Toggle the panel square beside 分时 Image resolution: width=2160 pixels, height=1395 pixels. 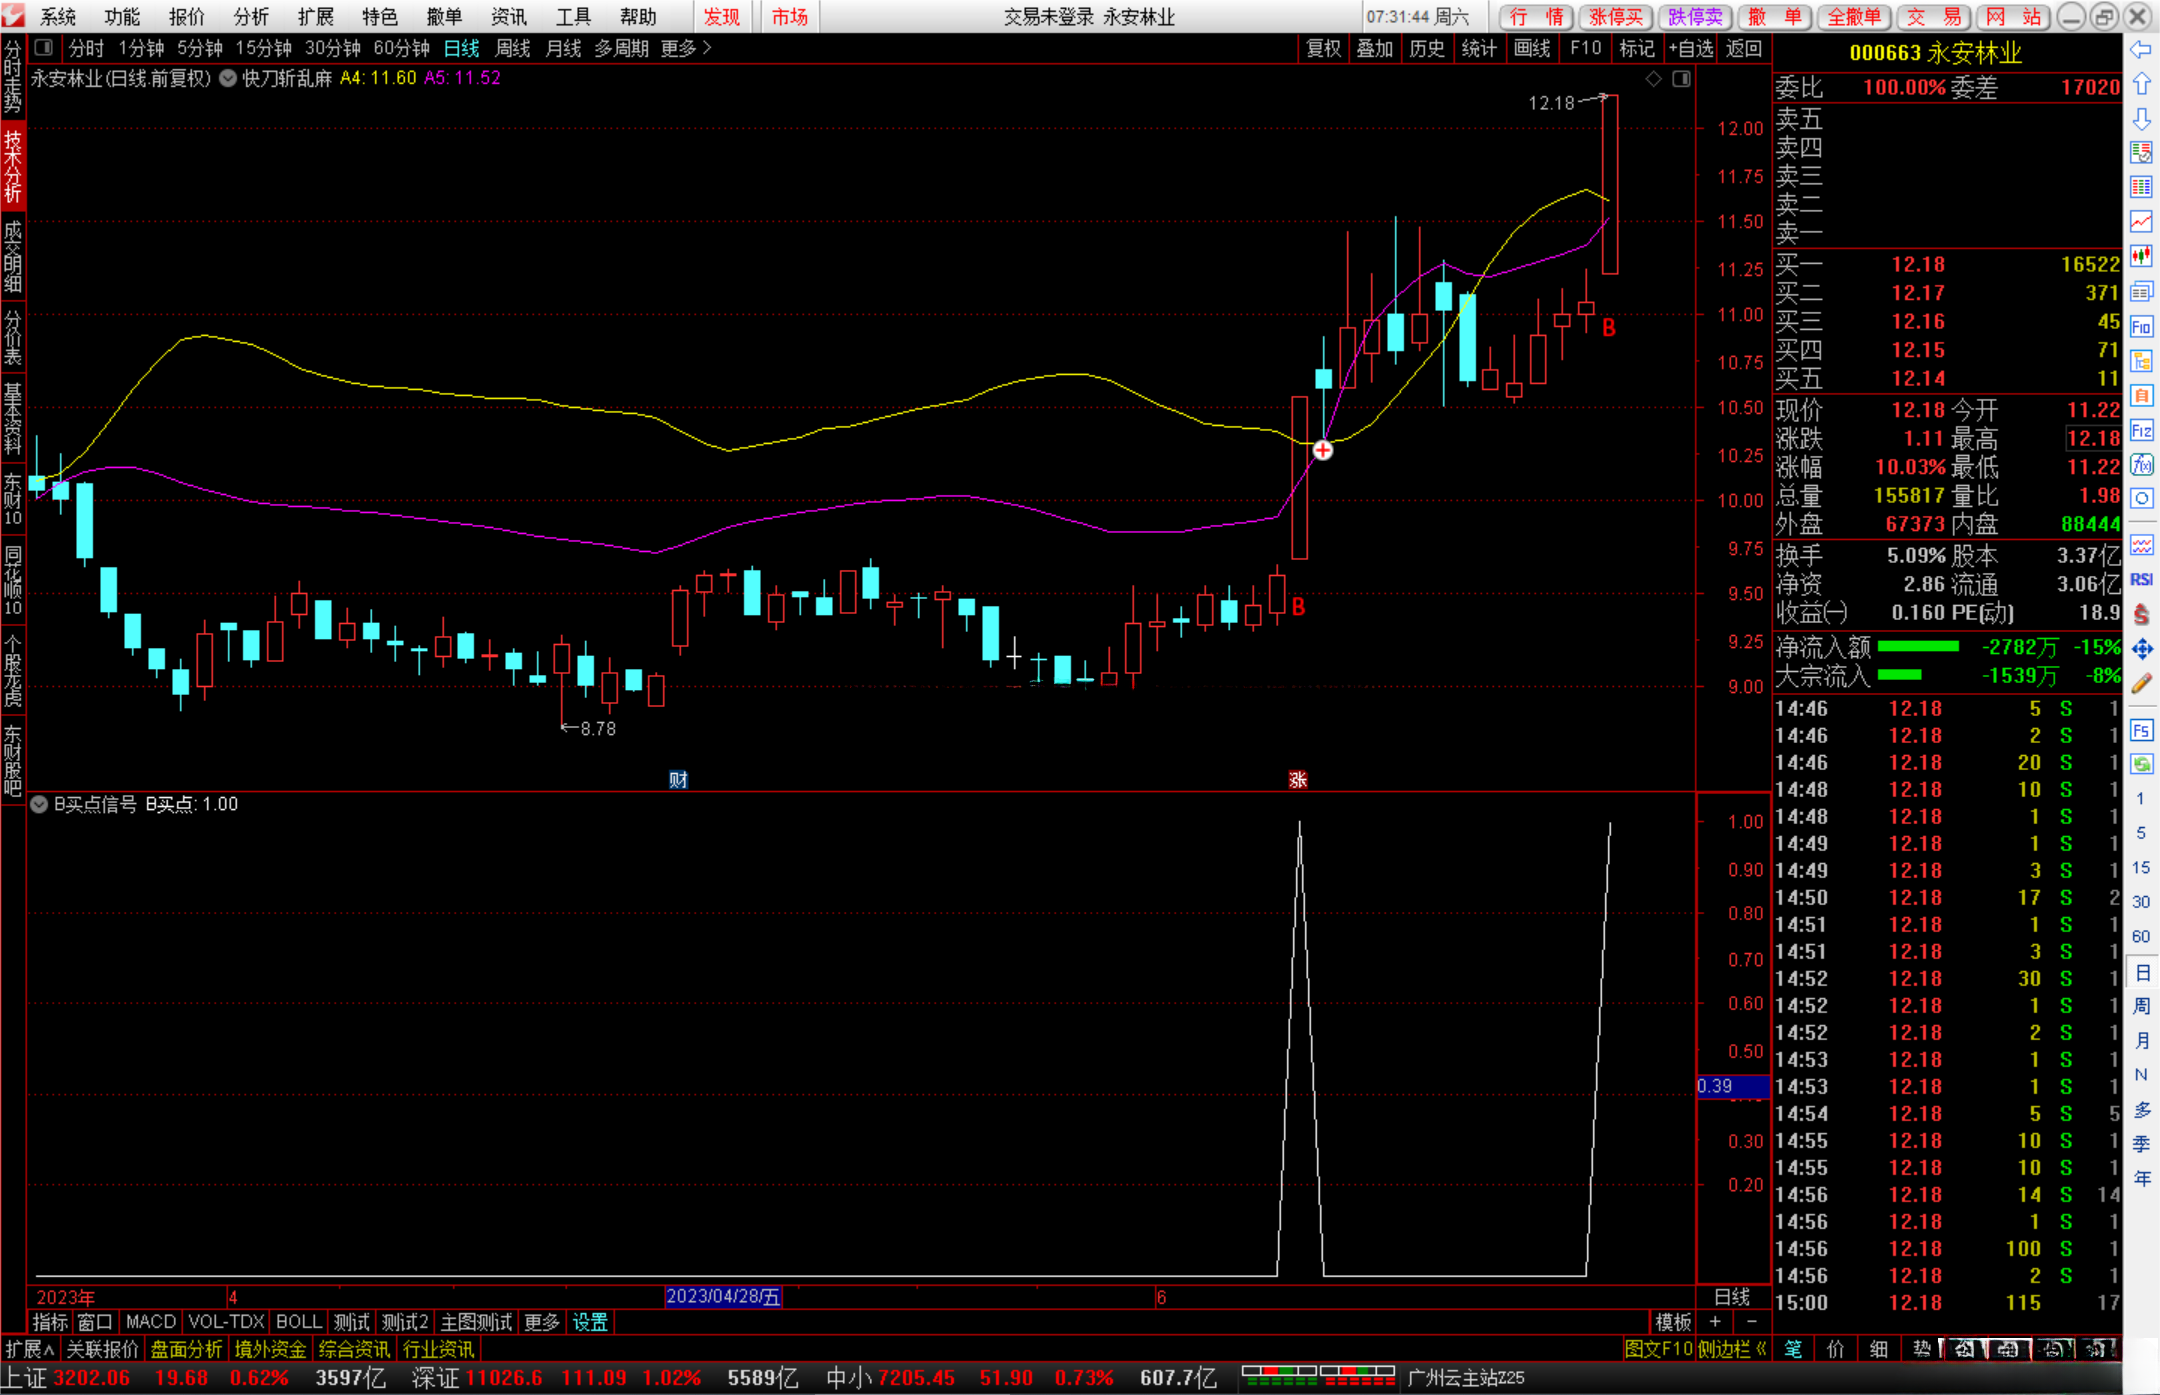pyautogui.click(x=43, y=47)
